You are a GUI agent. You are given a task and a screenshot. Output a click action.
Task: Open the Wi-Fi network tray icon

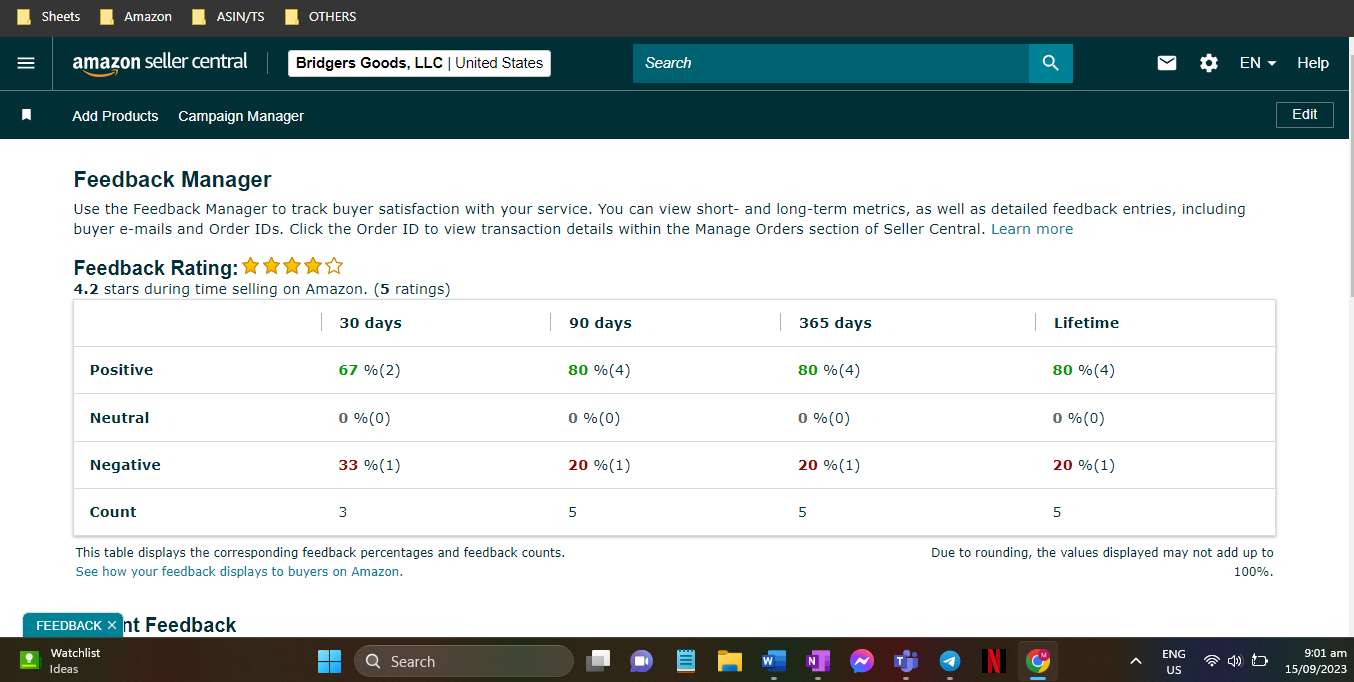click(x=1211, y=661)
